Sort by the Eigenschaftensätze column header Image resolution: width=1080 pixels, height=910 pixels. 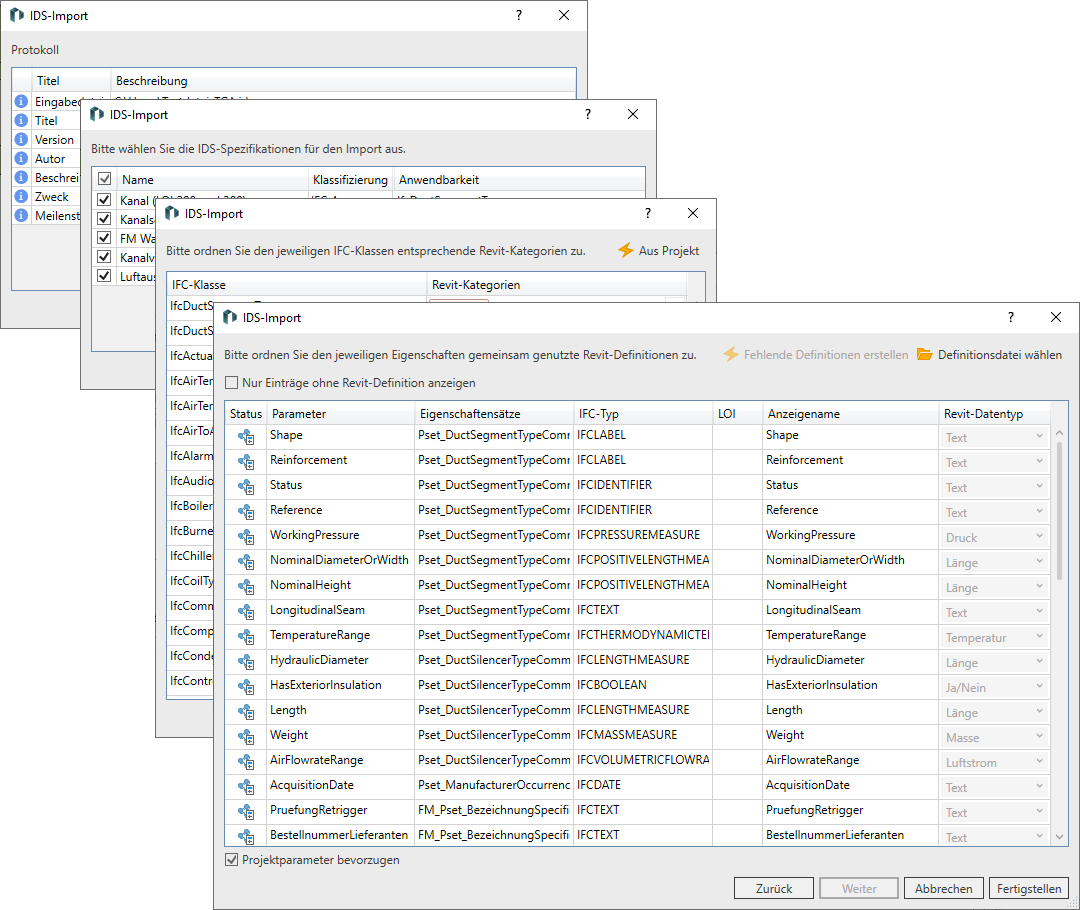pyautogui.click(x=494, y=413)
